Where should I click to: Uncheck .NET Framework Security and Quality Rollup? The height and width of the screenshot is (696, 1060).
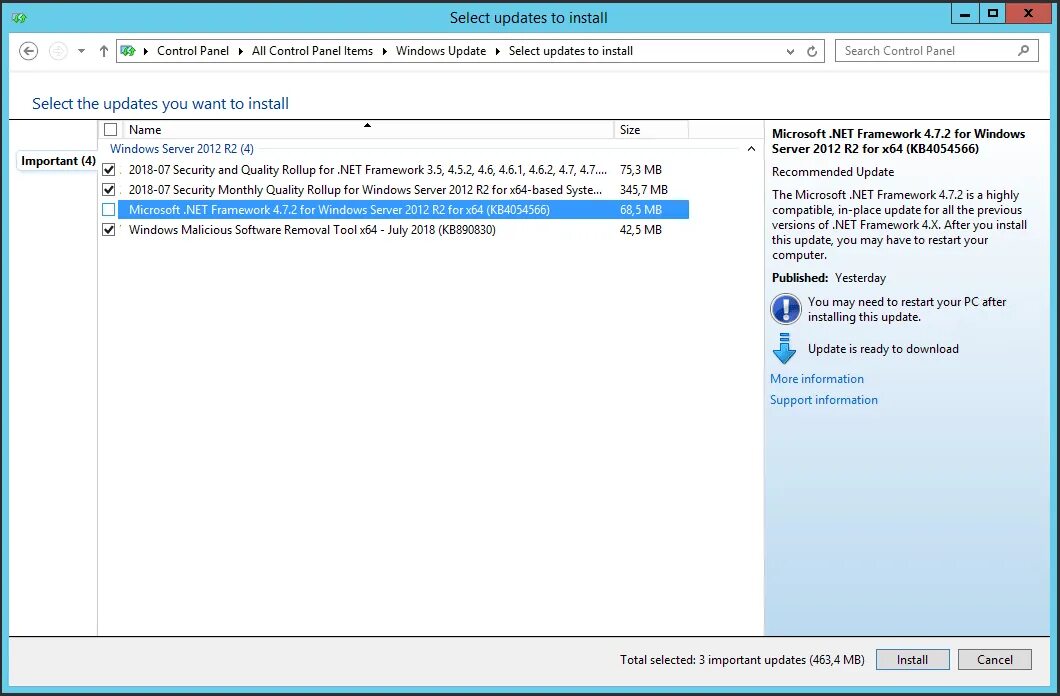[108, 170]
